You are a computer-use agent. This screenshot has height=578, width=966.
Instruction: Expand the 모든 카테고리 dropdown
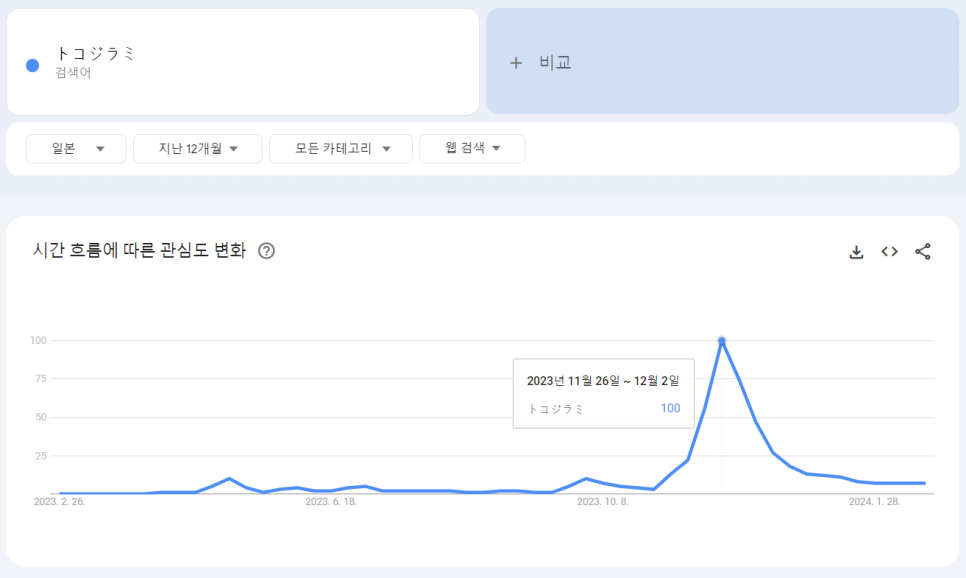point(341,149)
